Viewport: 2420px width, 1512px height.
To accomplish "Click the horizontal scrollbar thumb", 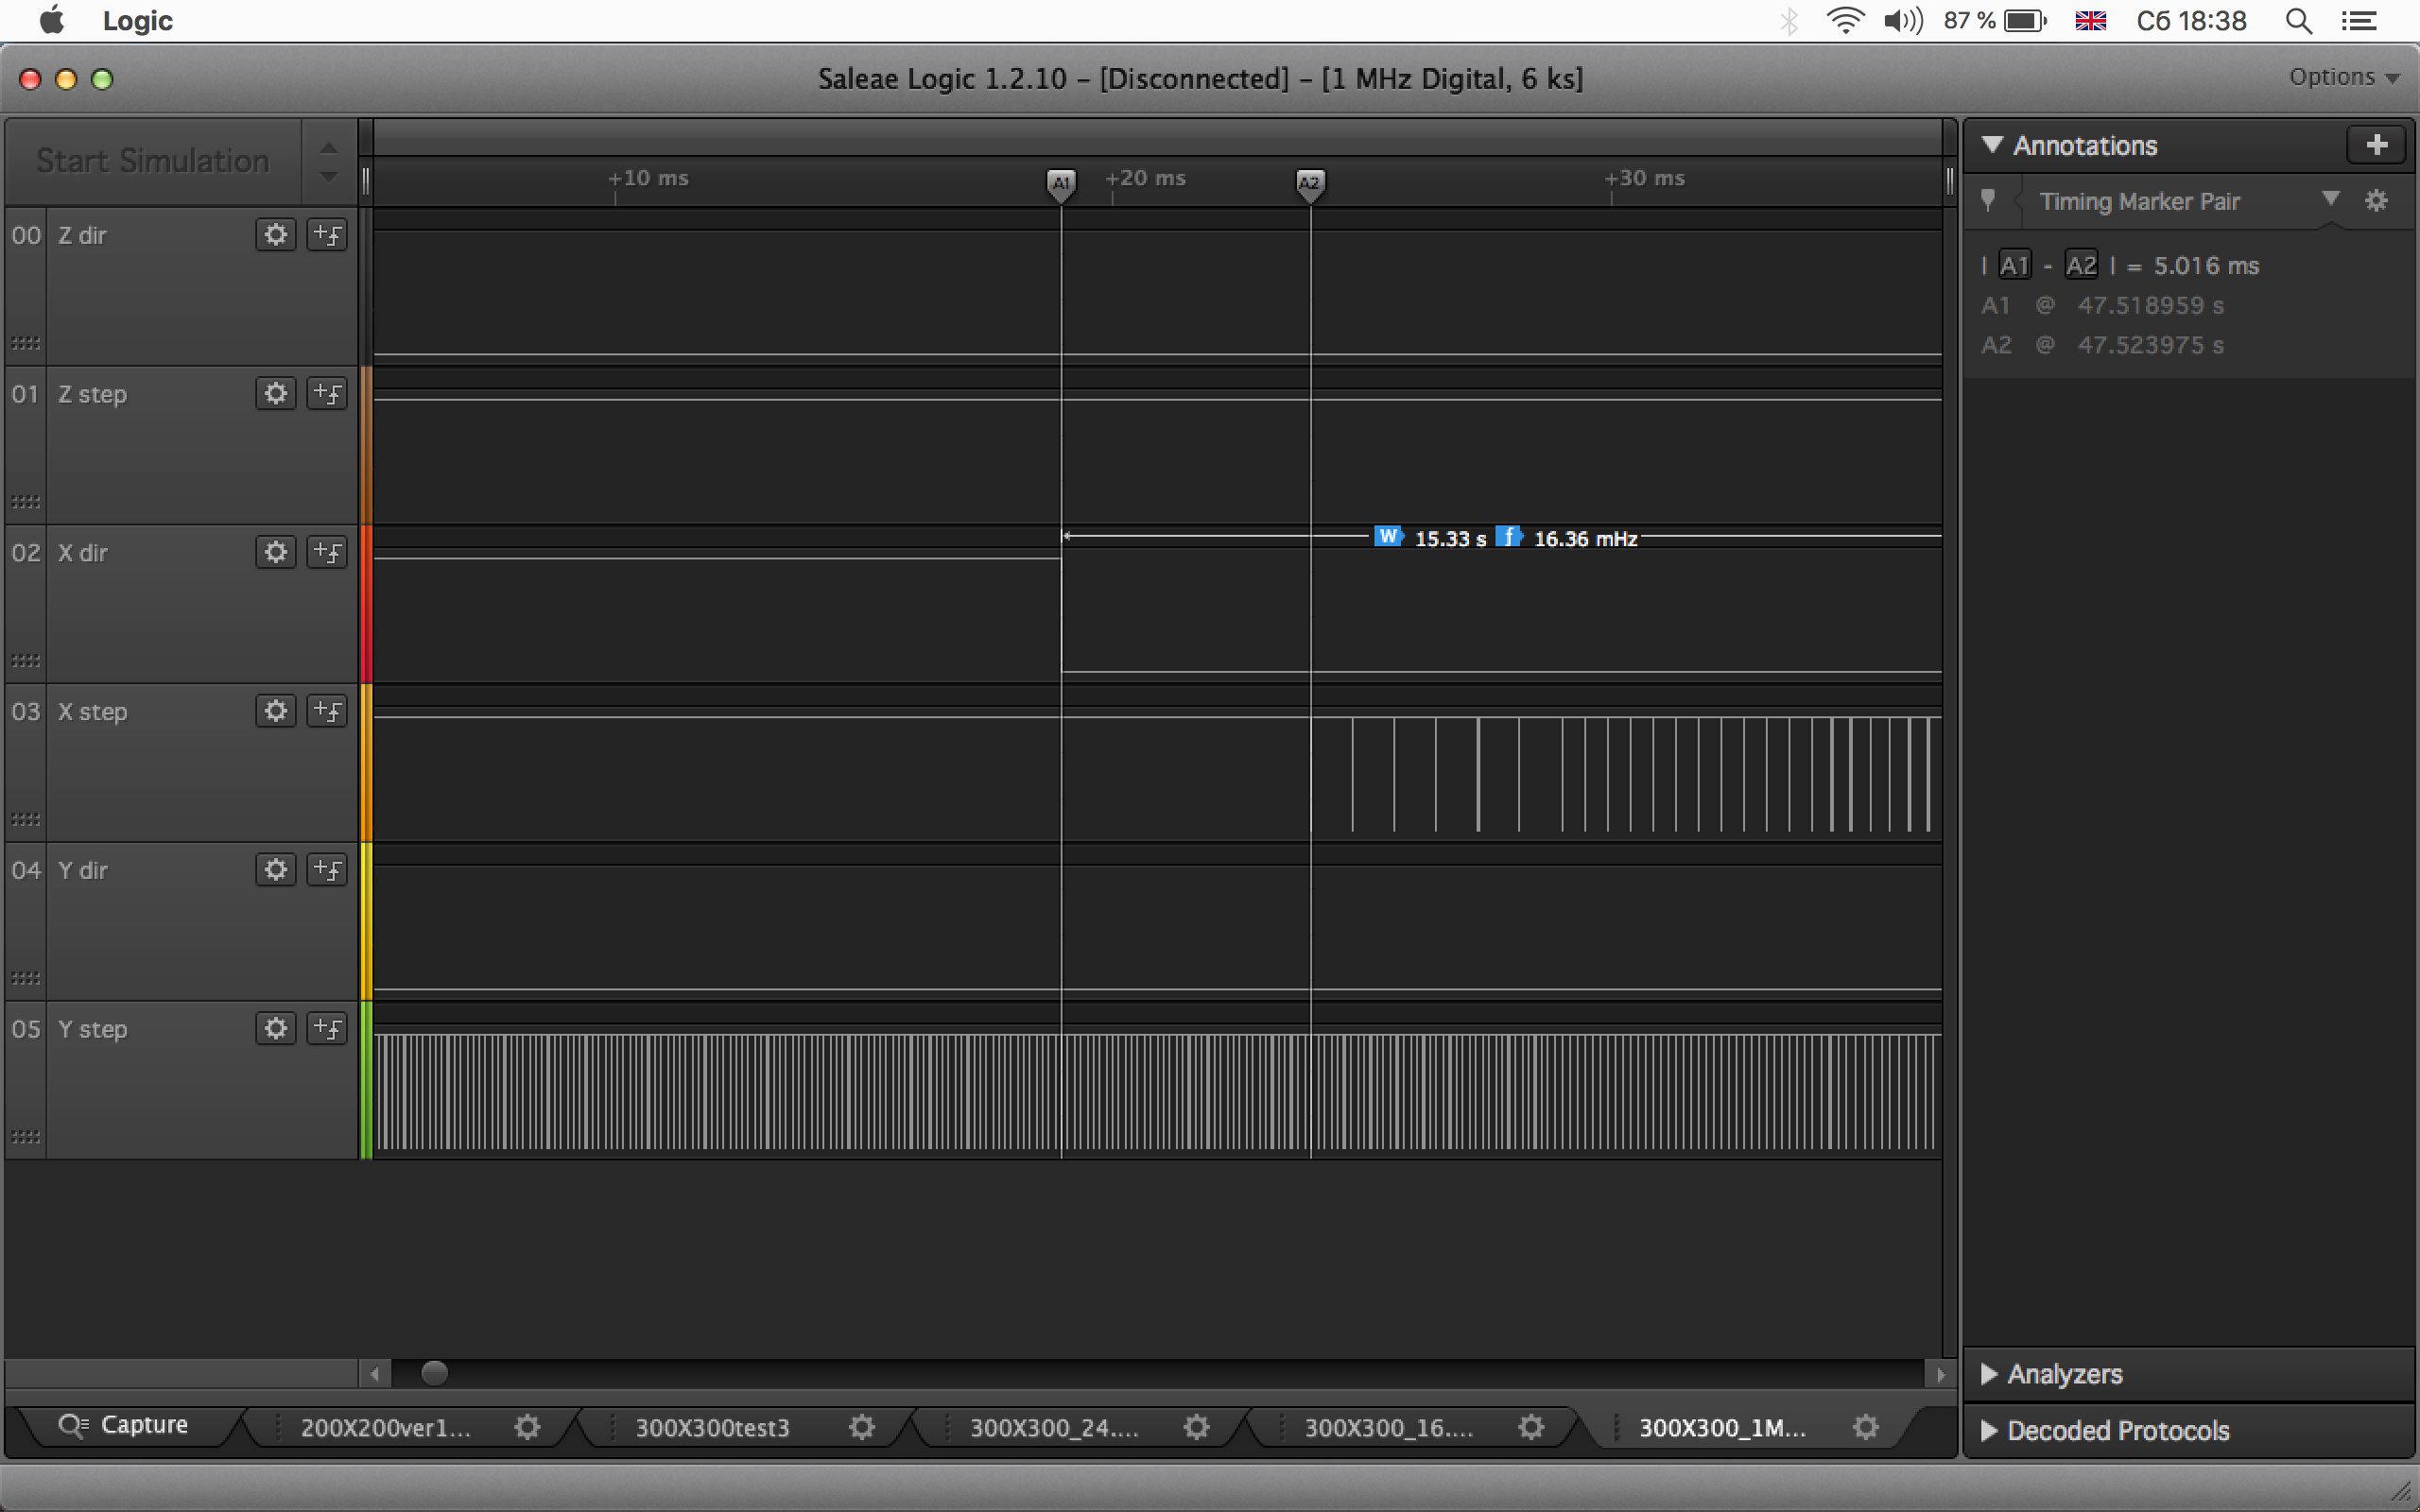I will pos(434,1374).
